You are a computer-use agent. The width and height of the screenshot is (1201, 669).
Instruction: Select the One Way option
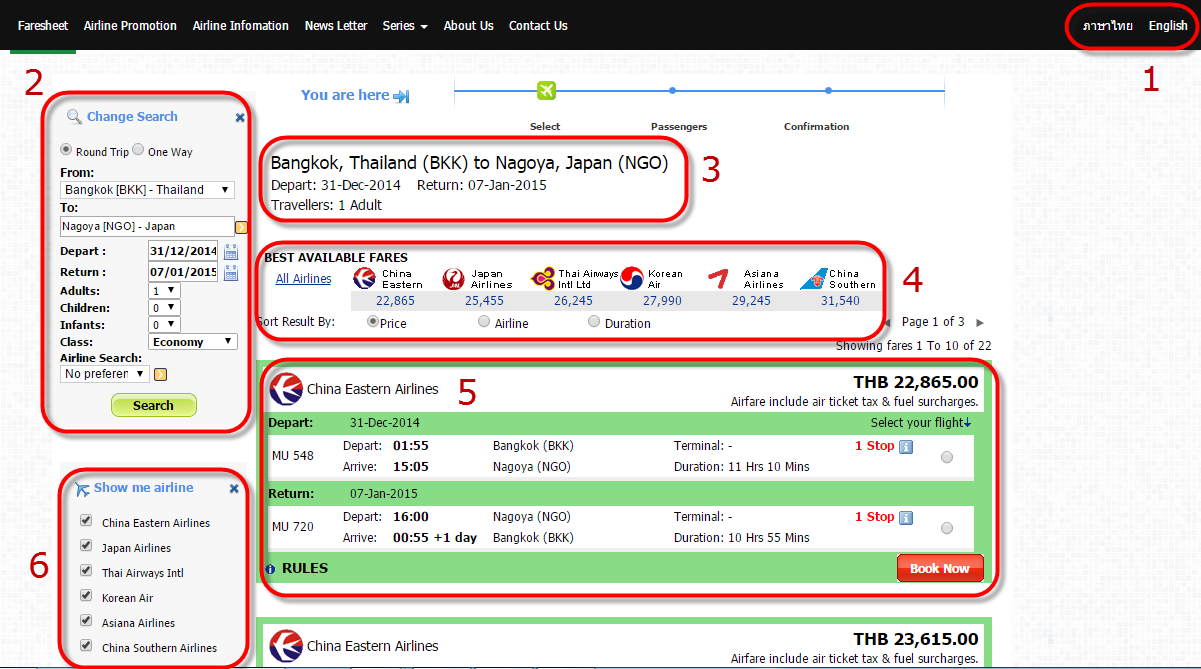[x=139, y=151]
